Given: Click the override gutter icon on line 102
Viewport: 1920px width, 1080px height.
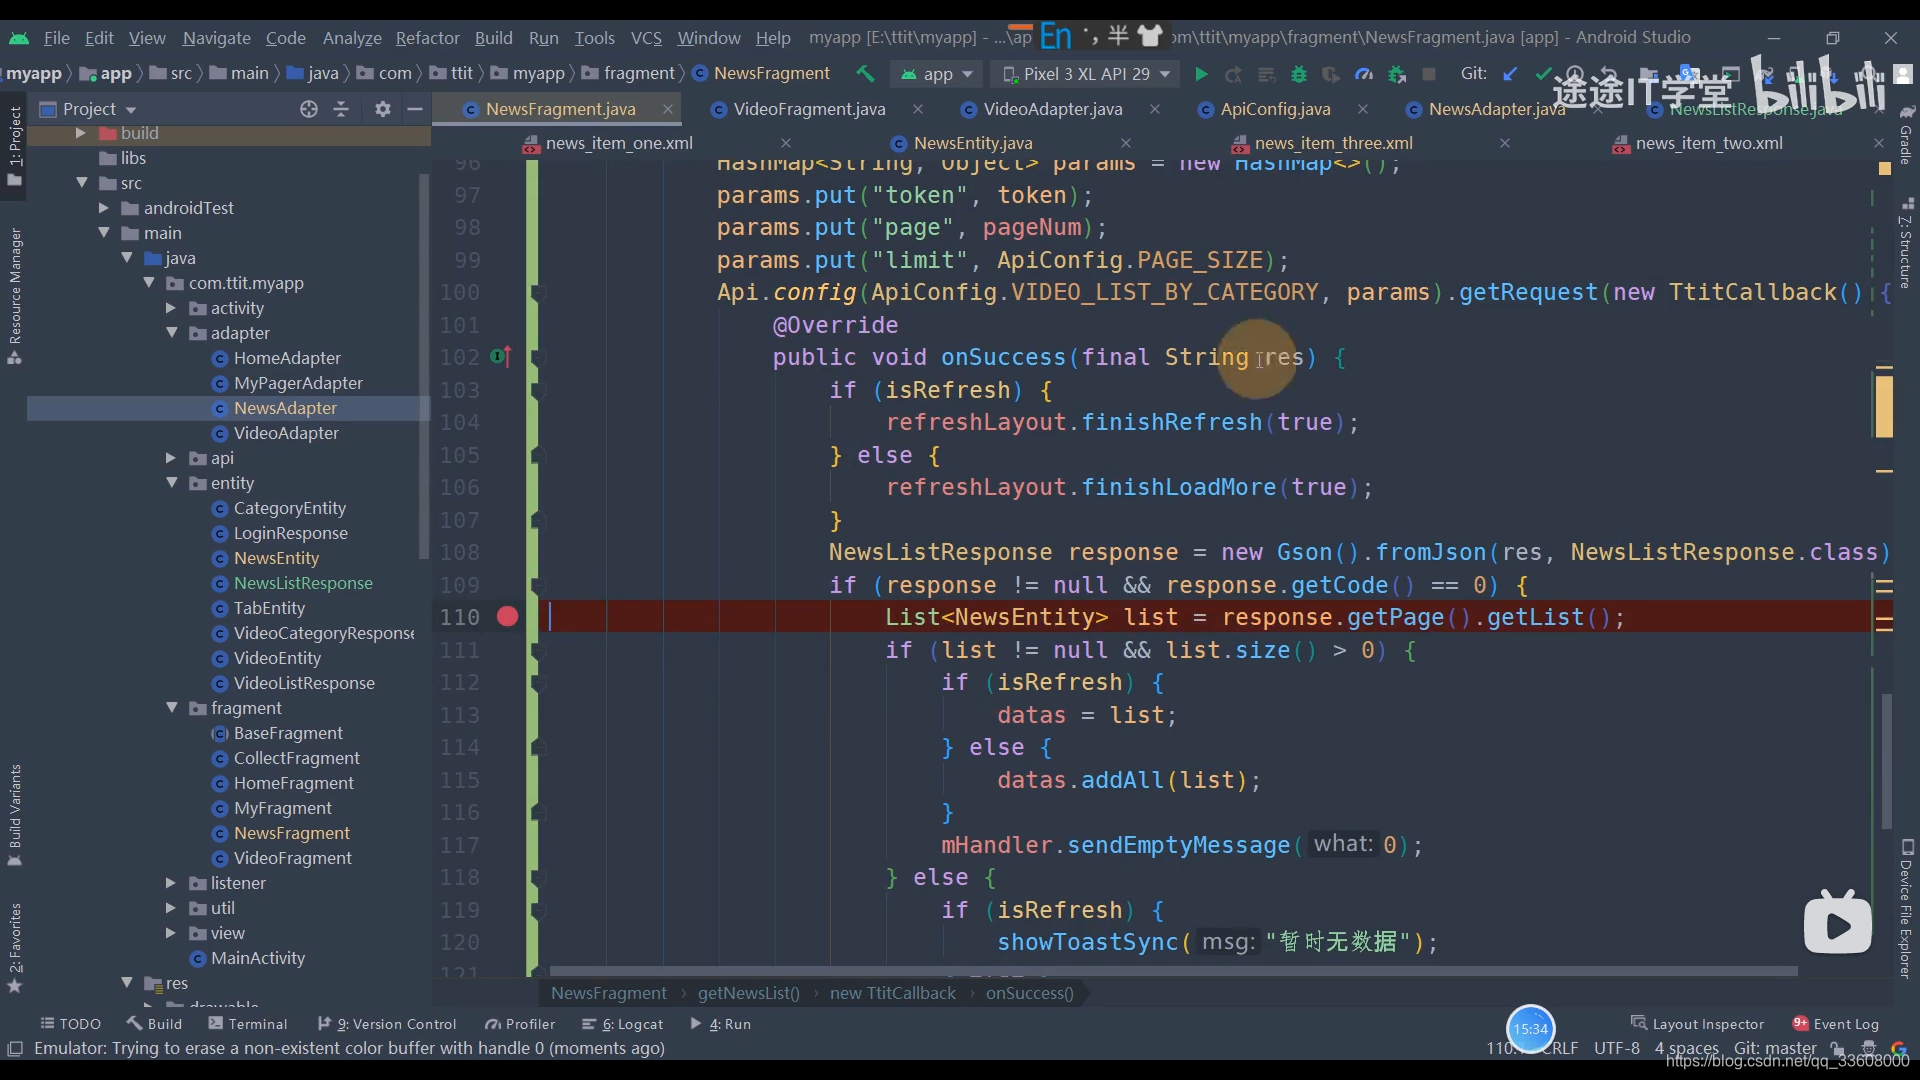Looking at the screenshot, I should (501, 357).
